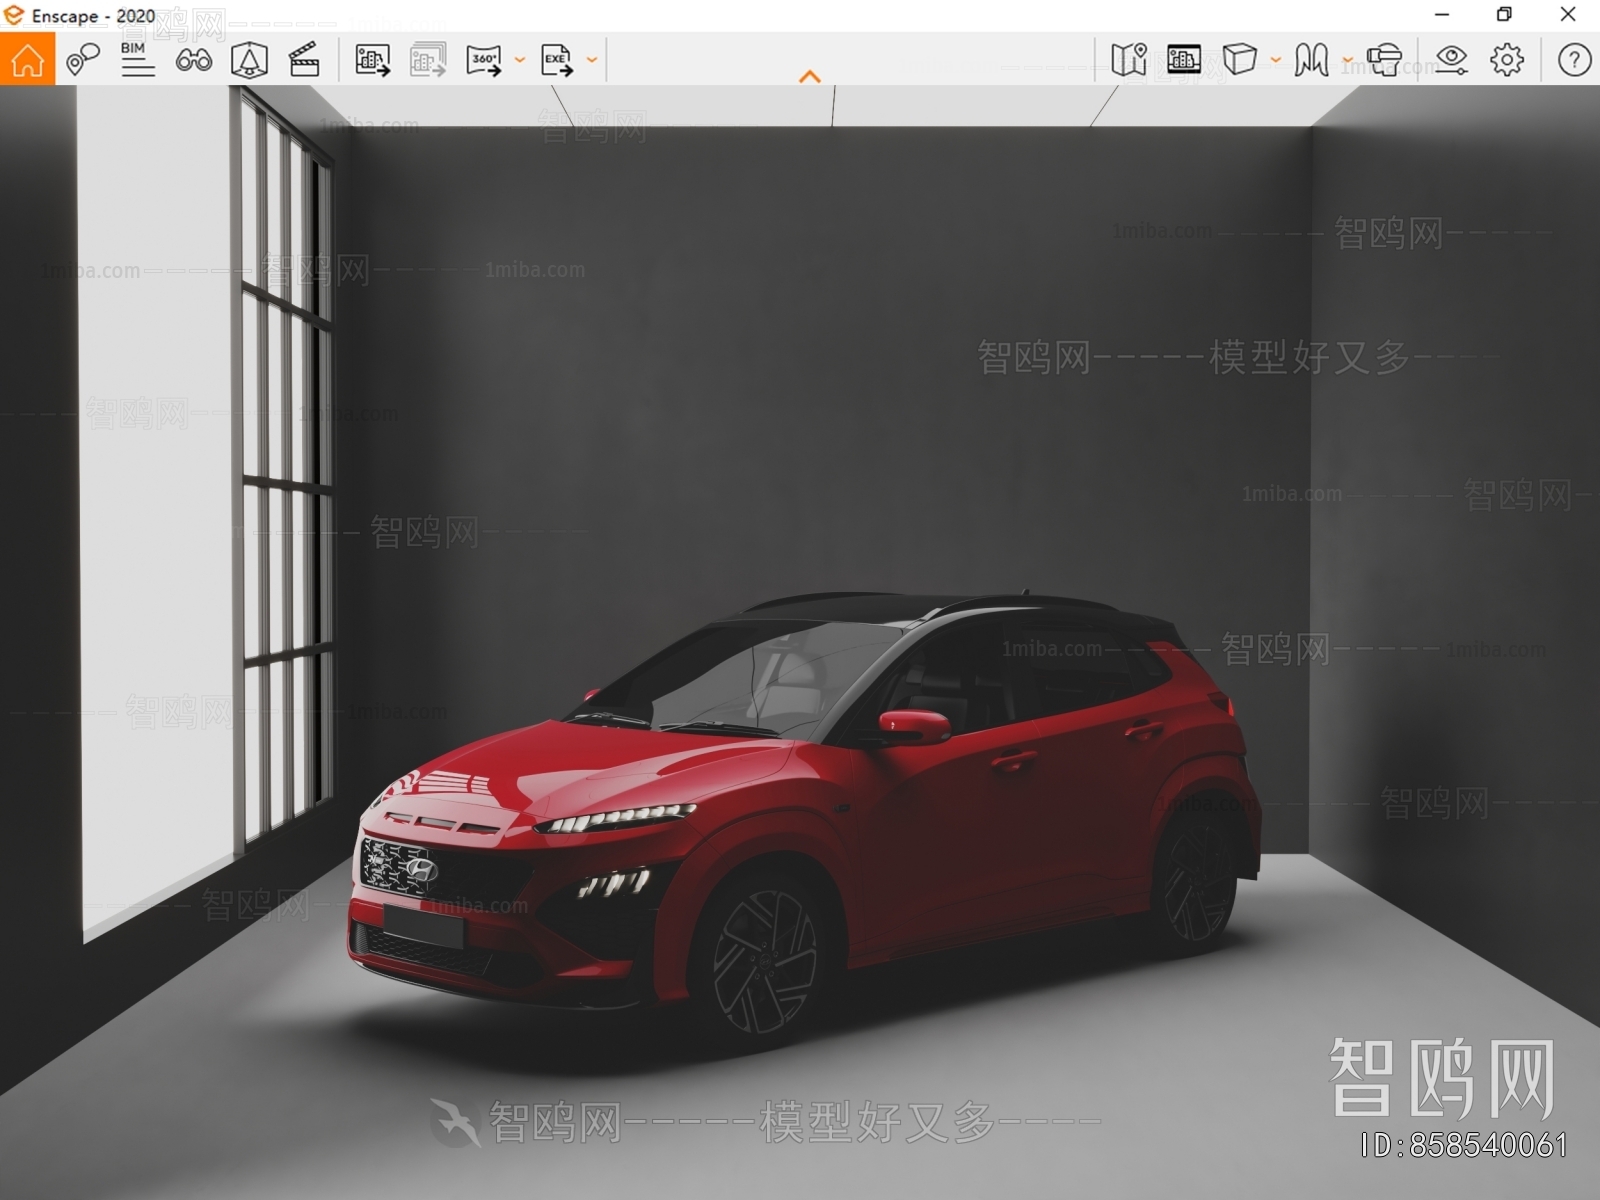This screenshot has width=1600, height=1200.
Task: Open the Help question mark button
Action: click(x=1574, y=60)
